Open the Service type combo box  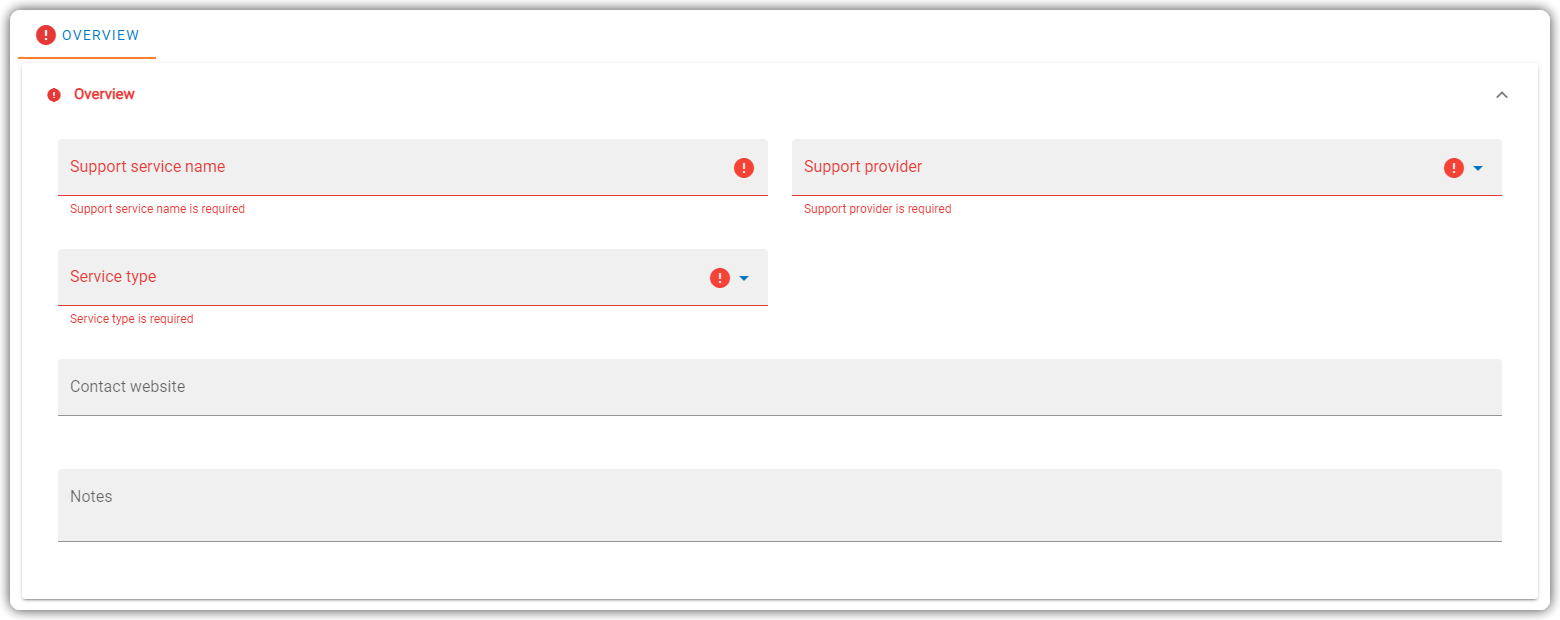pyautogui.click(x=413, y=277)
